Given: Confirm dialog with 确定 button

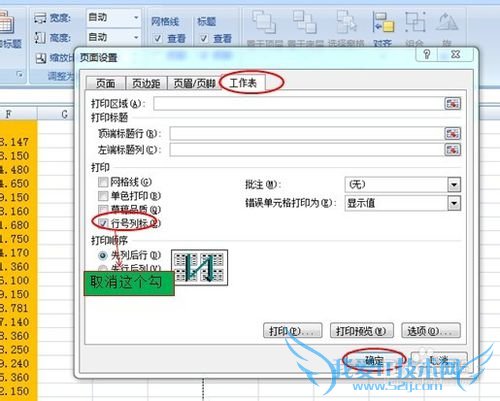Looking at the screenshot, I should point(374,360).
